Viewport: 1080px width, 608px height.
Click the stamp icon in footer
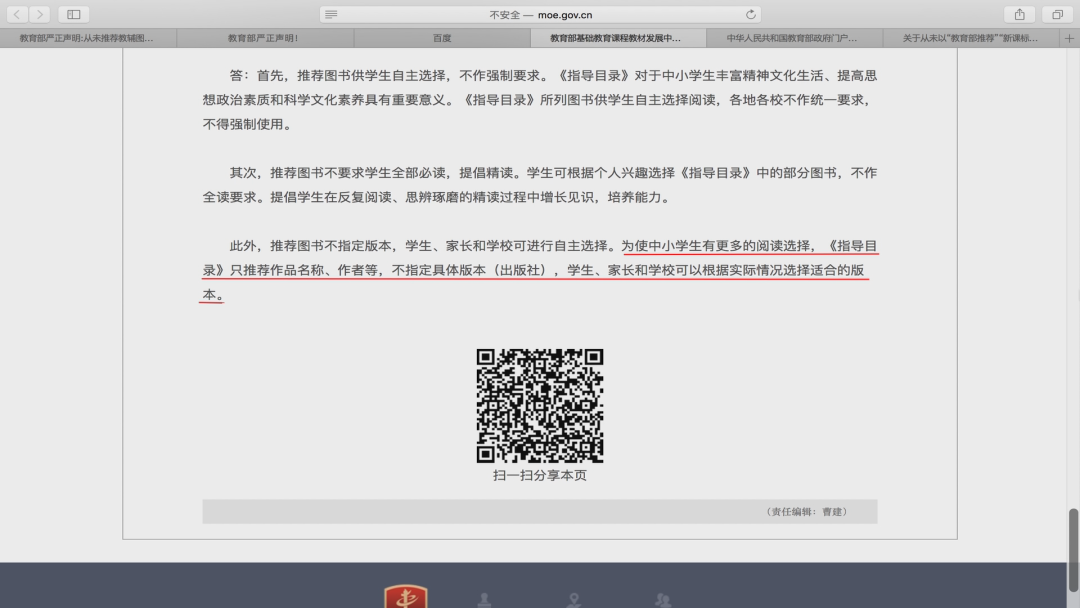(485, 600)
